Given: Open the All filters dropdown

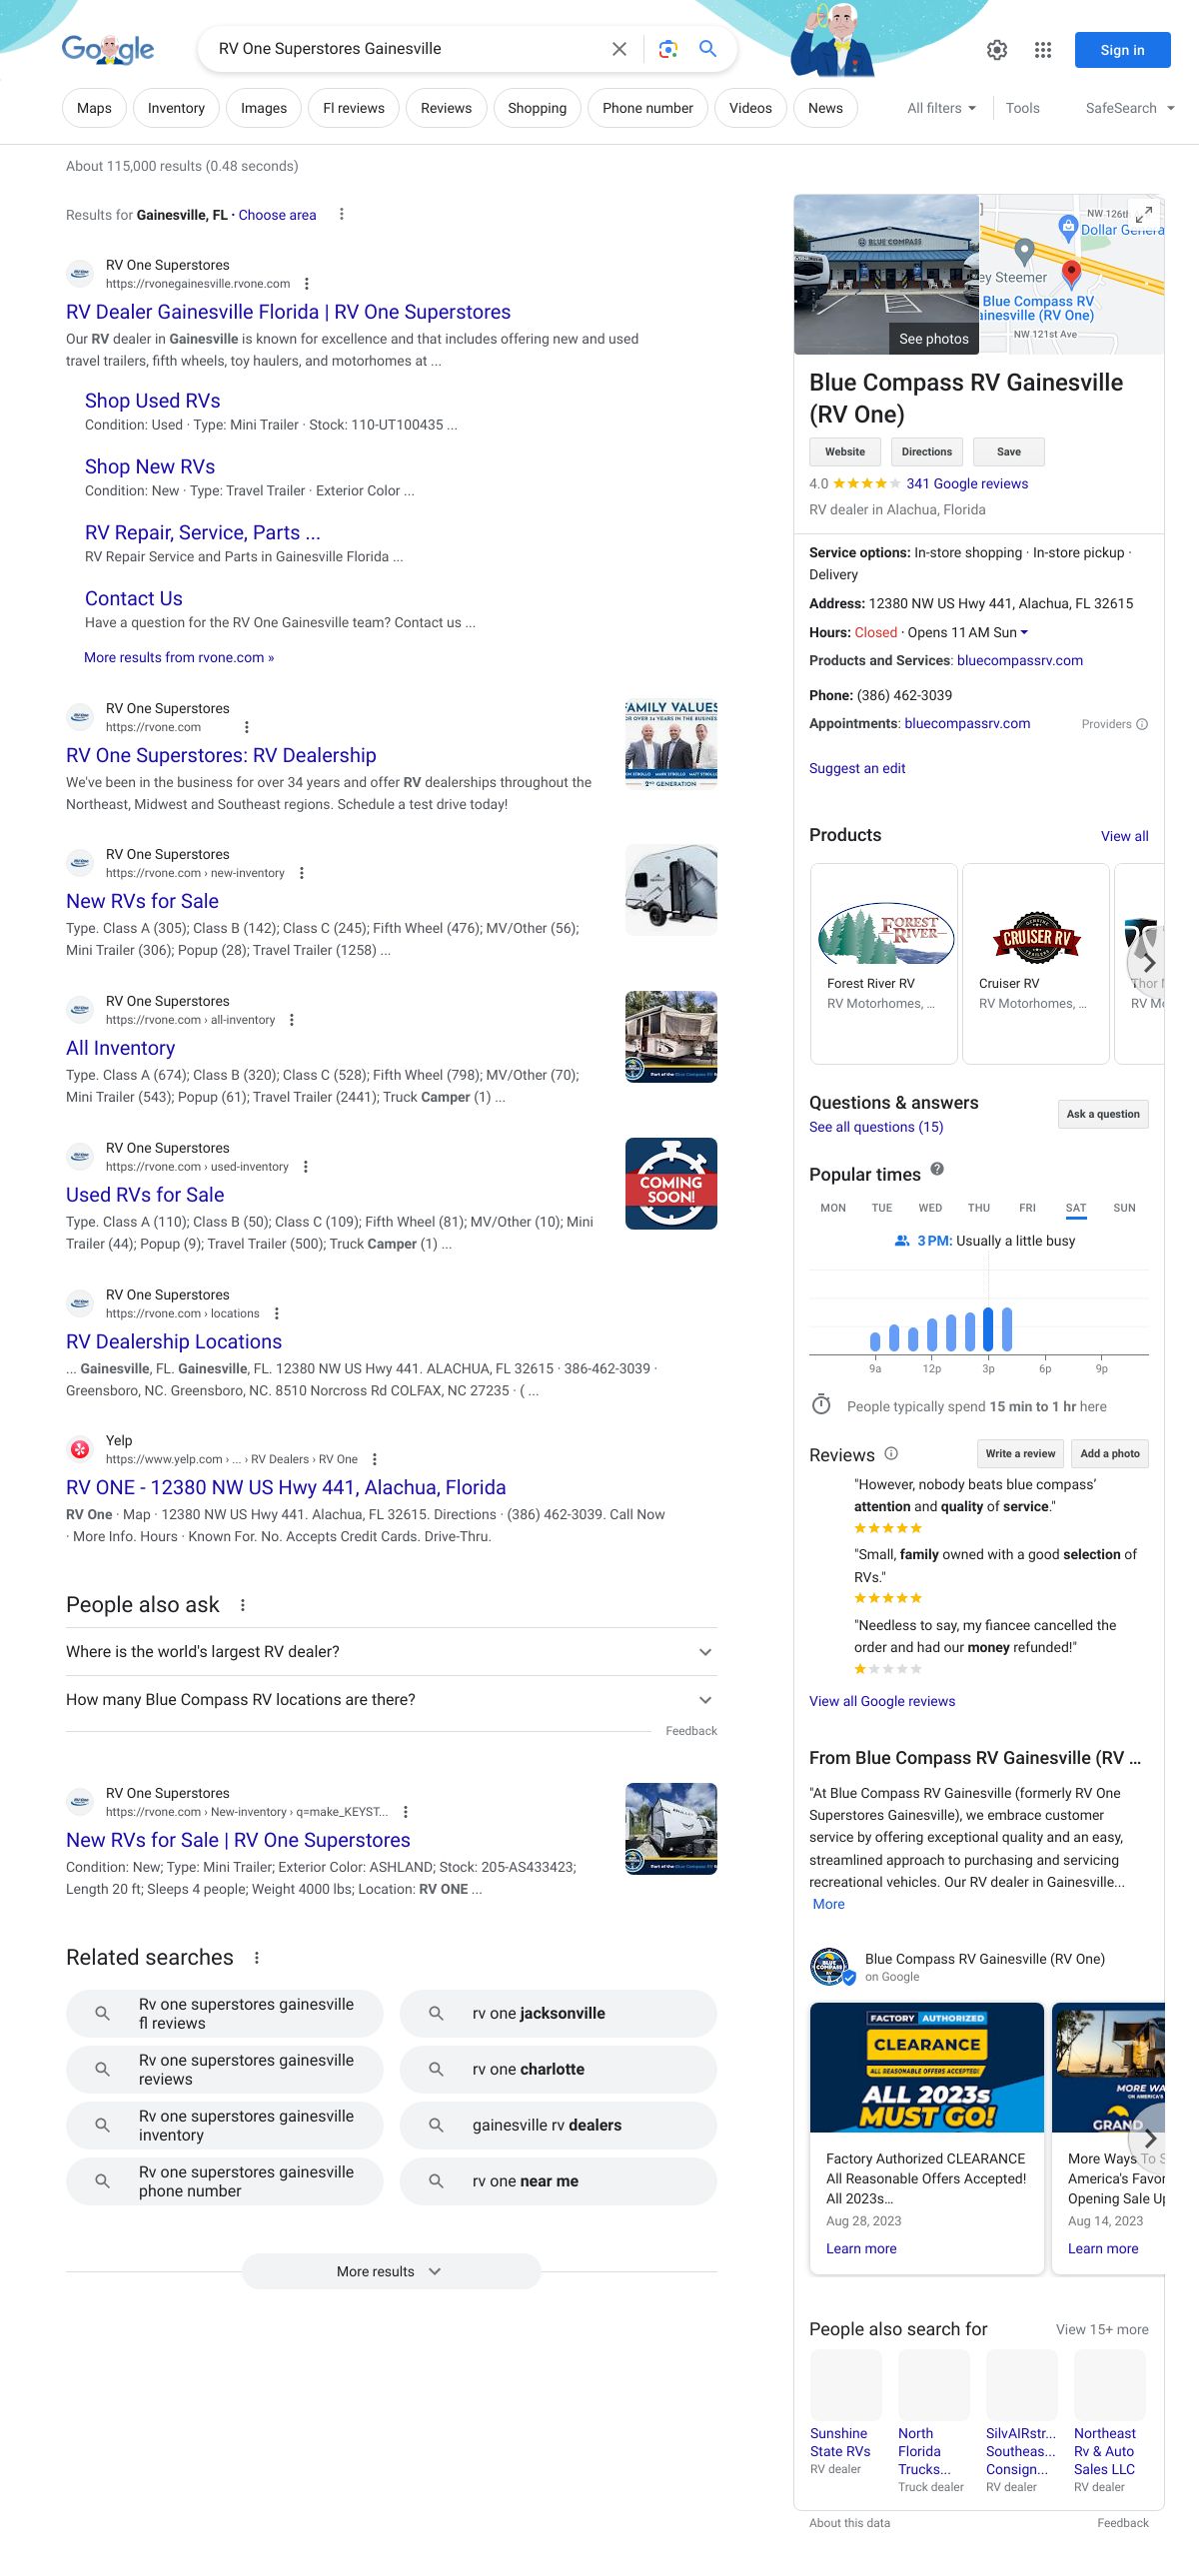Looking at the screenshot, I should pyautogui.click(x=940, y=108).
